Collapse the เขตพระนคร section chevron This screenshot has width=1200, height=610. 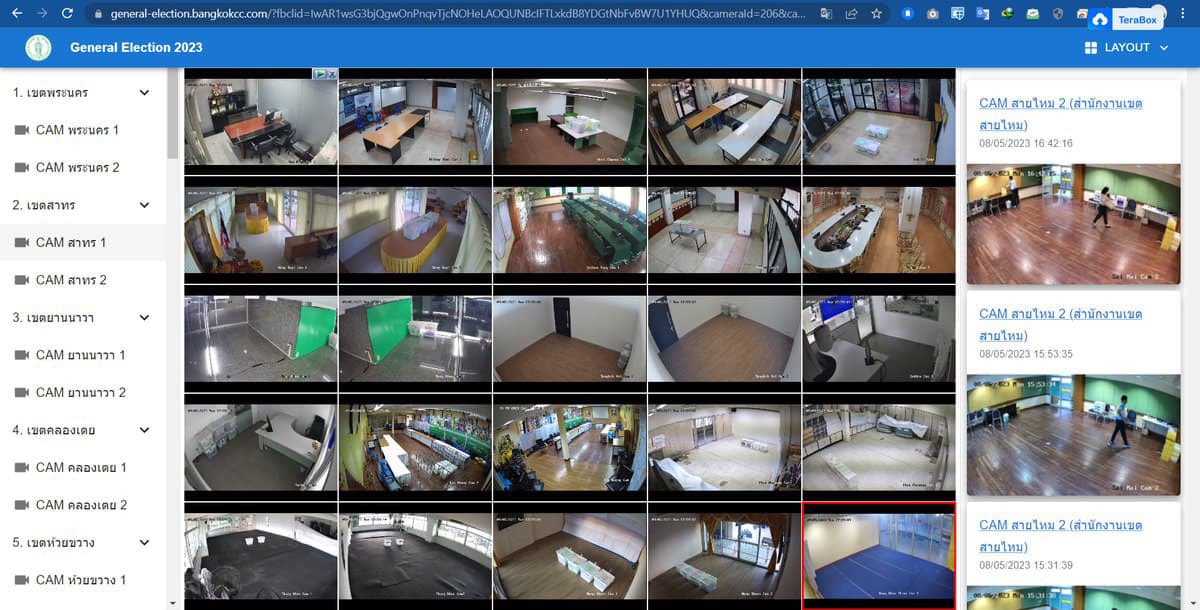[145, 92]
